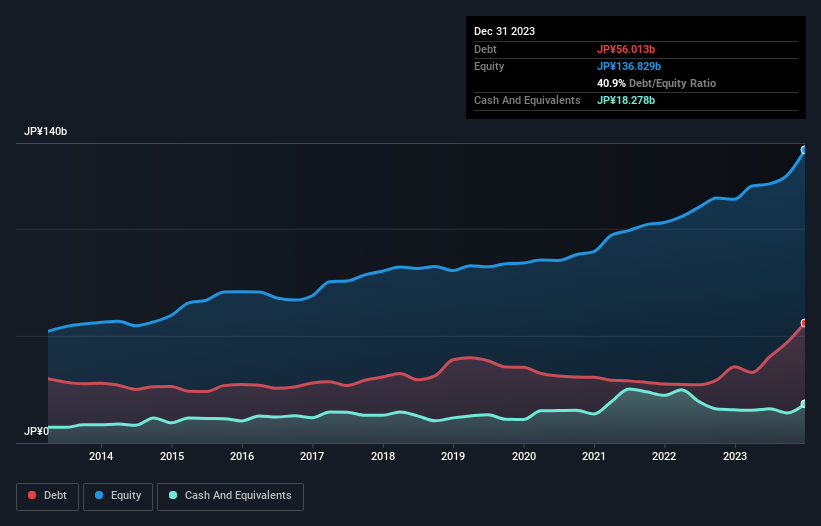Click the 40.9% Debt/Equity Ratio text
Viewport: 821px width, 526px height.
pos(656,83)
